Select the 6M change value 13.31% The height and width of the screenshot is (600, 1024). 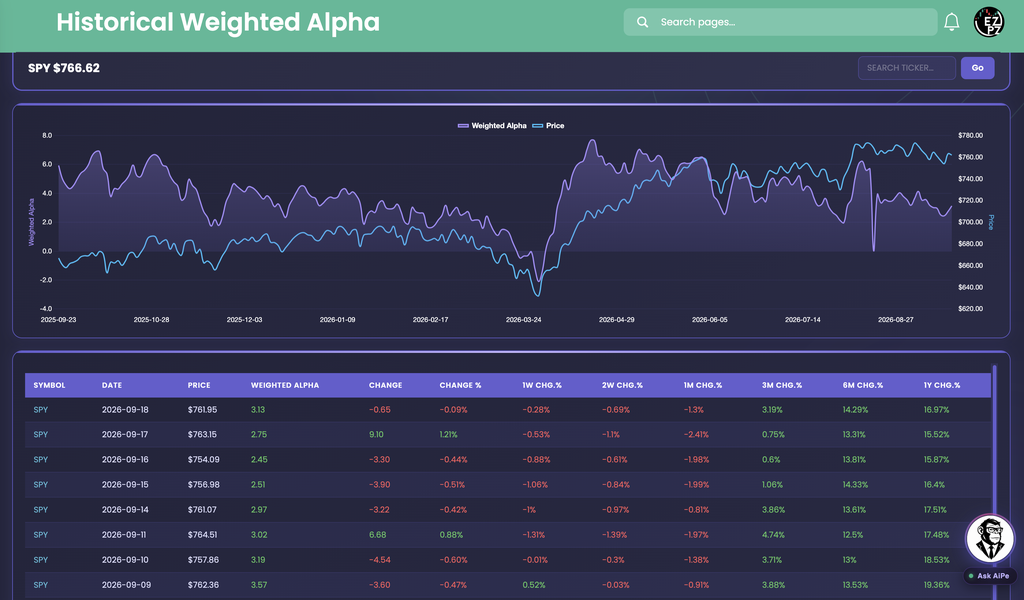click(x=854, y=435)
